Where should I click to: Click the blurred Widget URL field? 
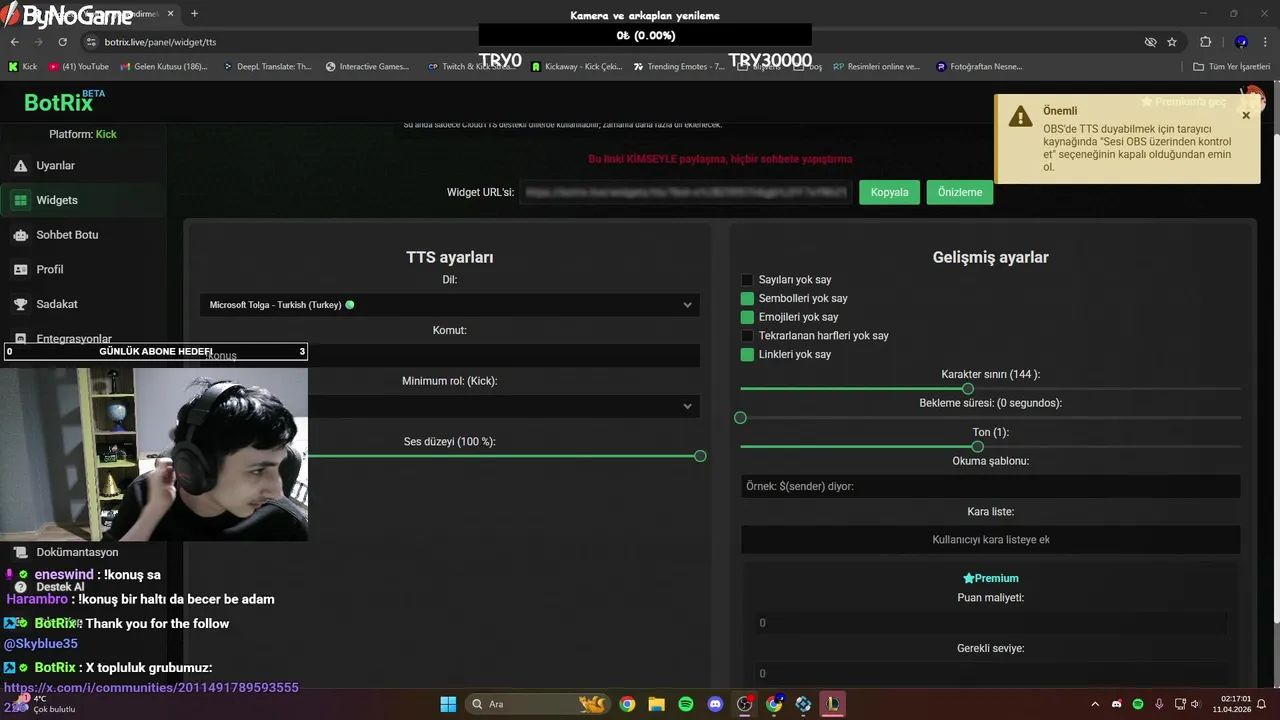(x=686, y=192)
